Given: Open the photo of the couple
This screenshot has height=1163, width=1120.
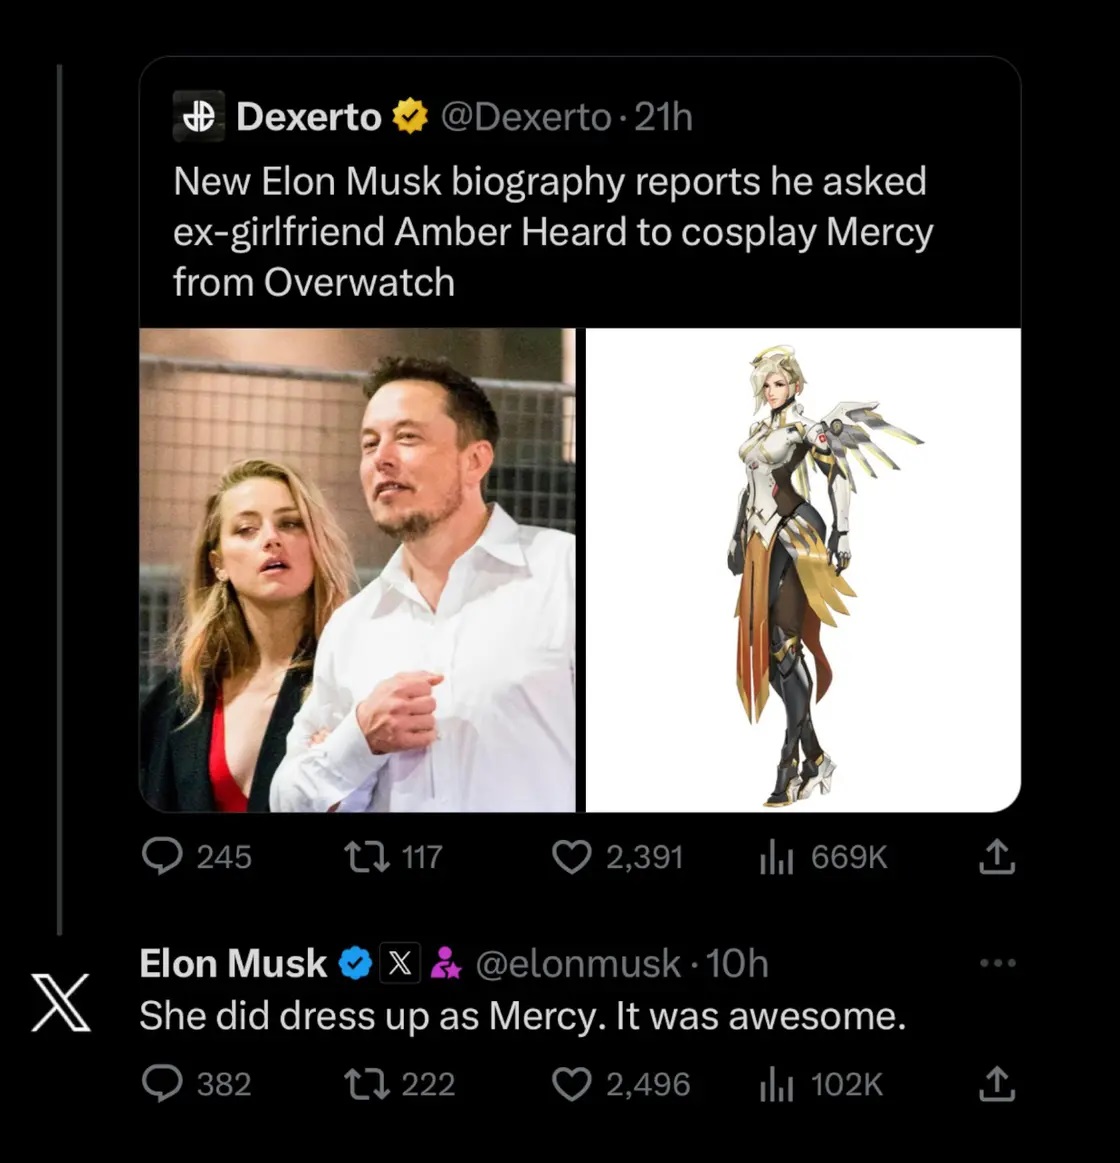Looking at the screenshot, I should coord(357,570).
